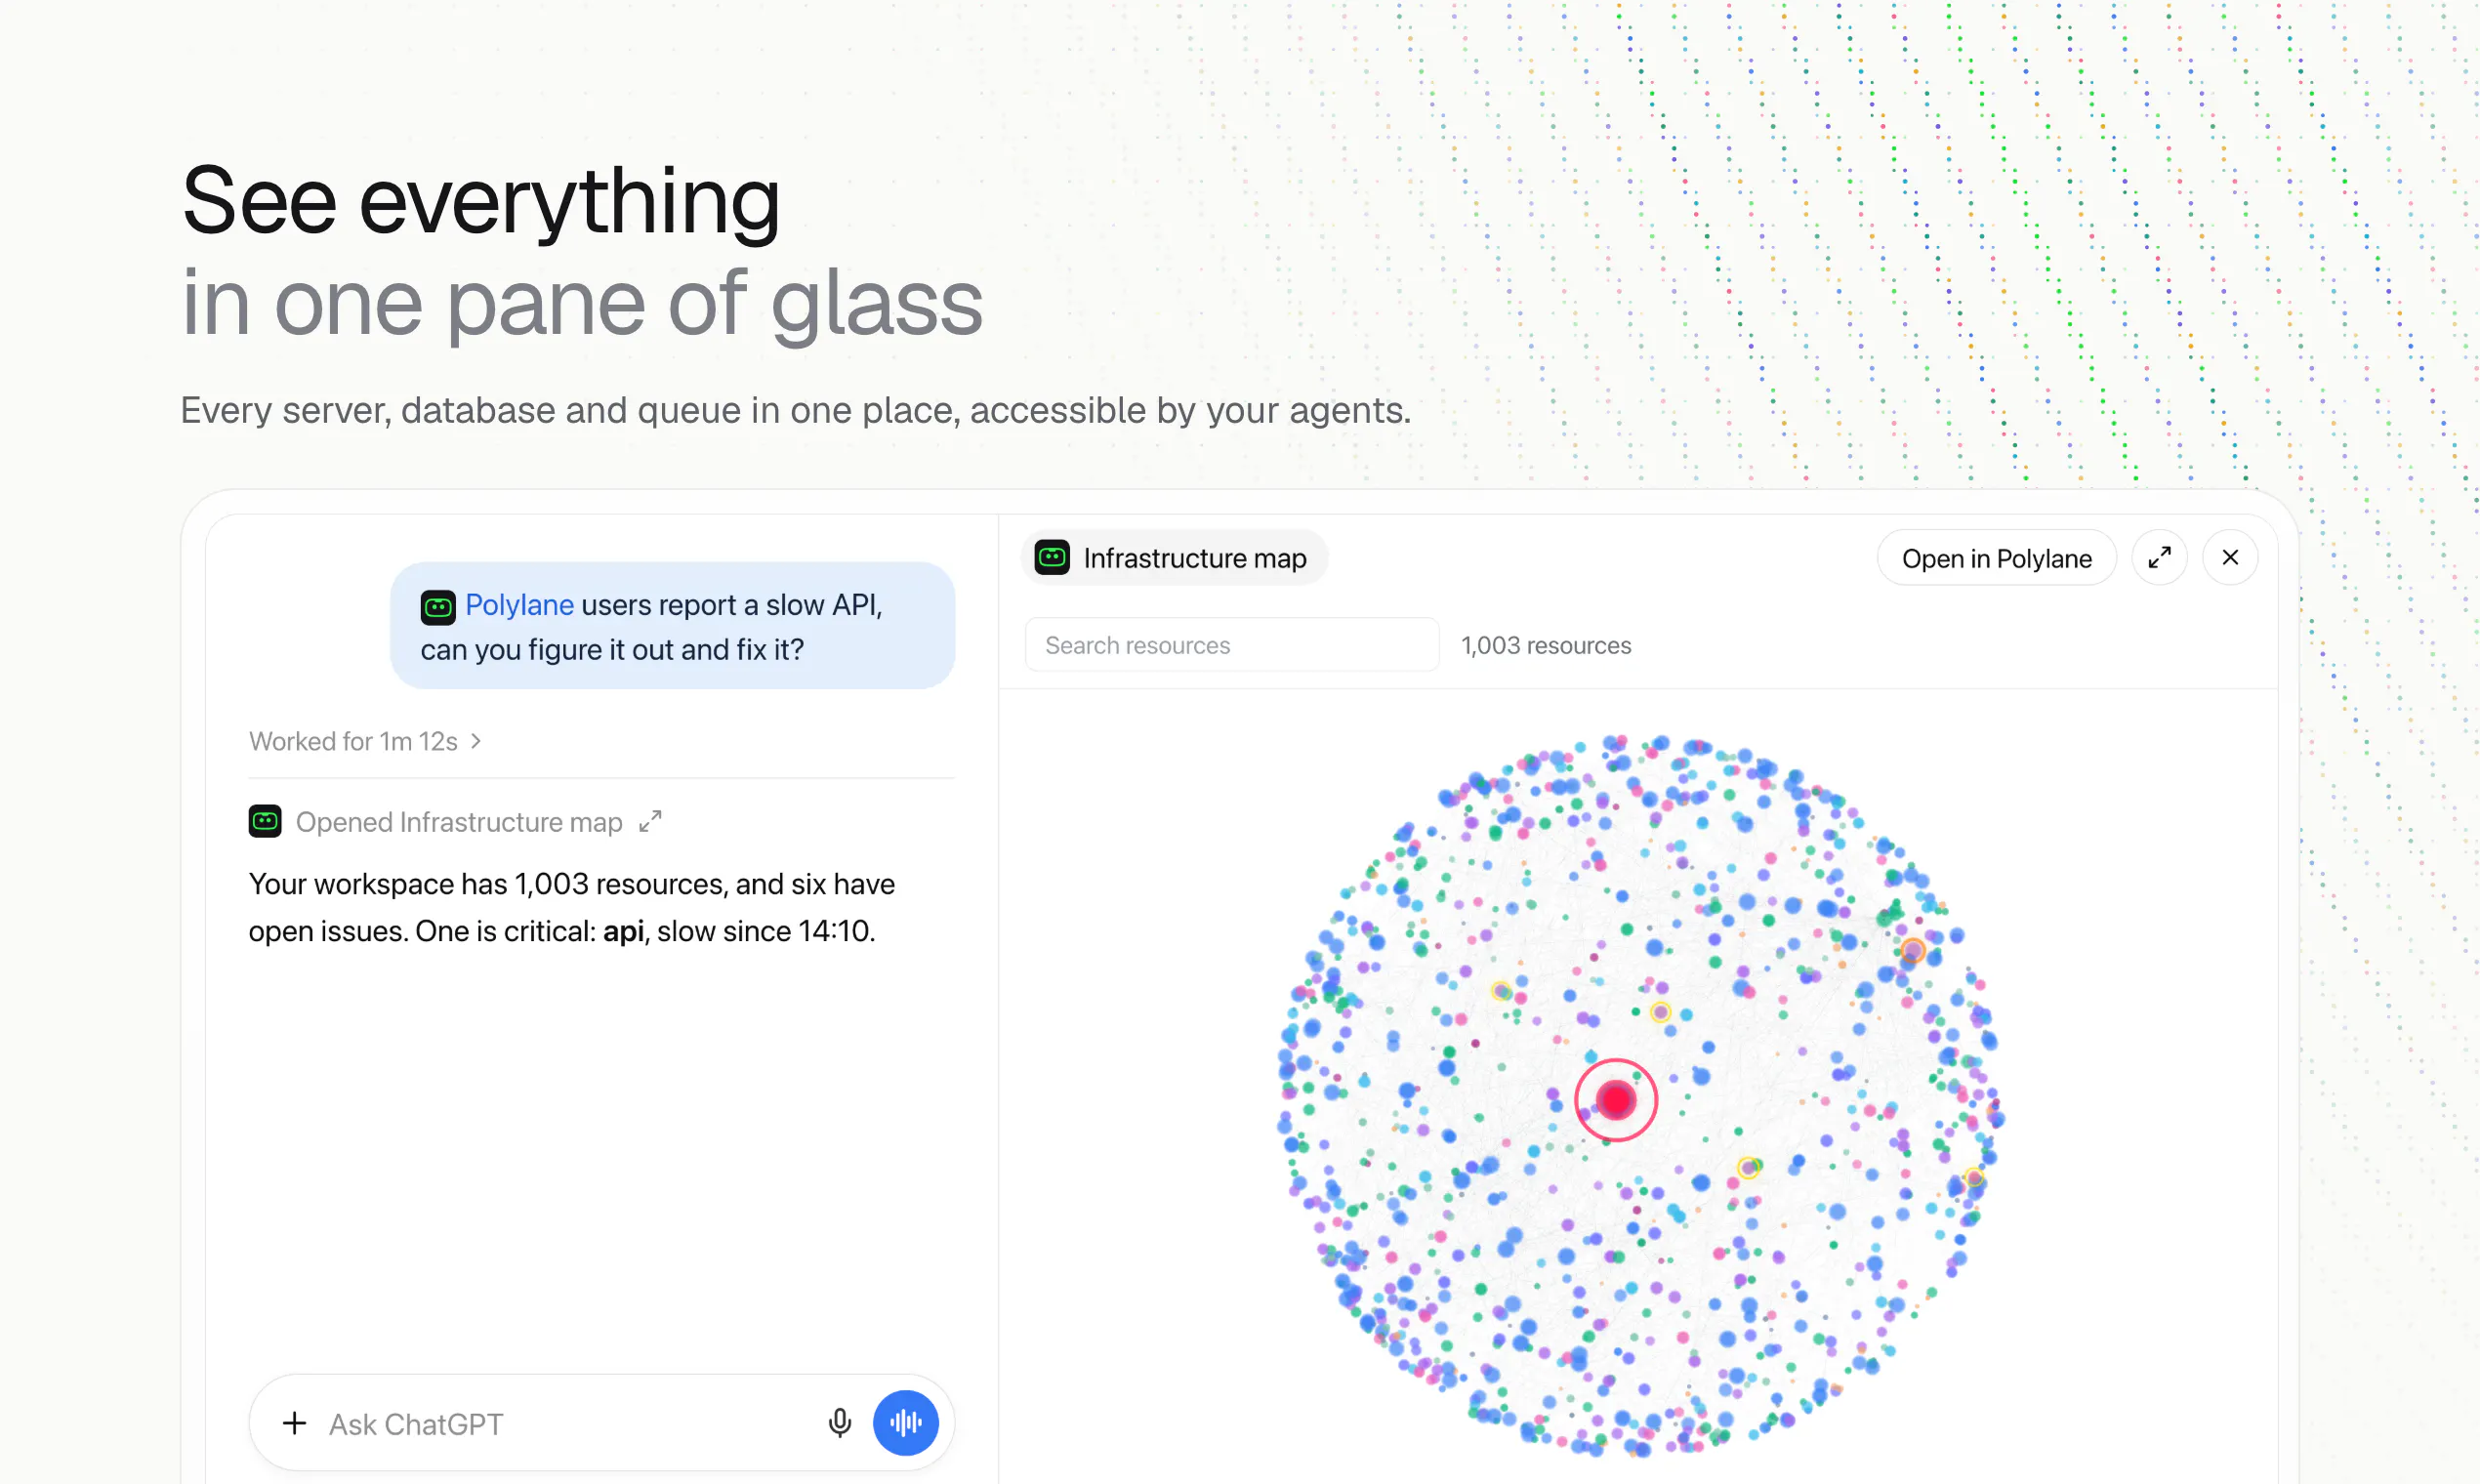Click the Polylane app icon in user message

438,606
